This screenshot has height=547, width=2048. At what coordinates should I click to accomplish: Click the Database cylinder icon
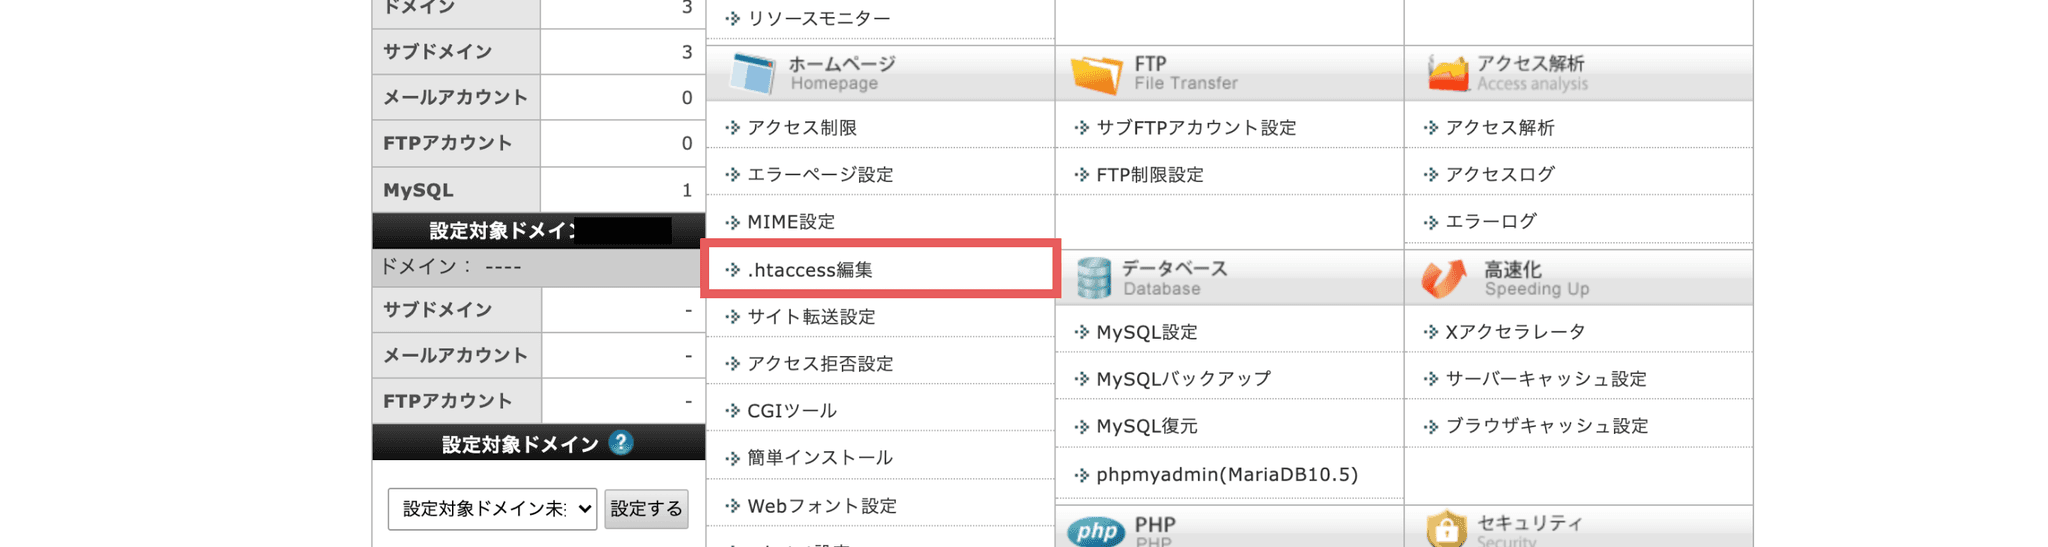pos(1094,278)
